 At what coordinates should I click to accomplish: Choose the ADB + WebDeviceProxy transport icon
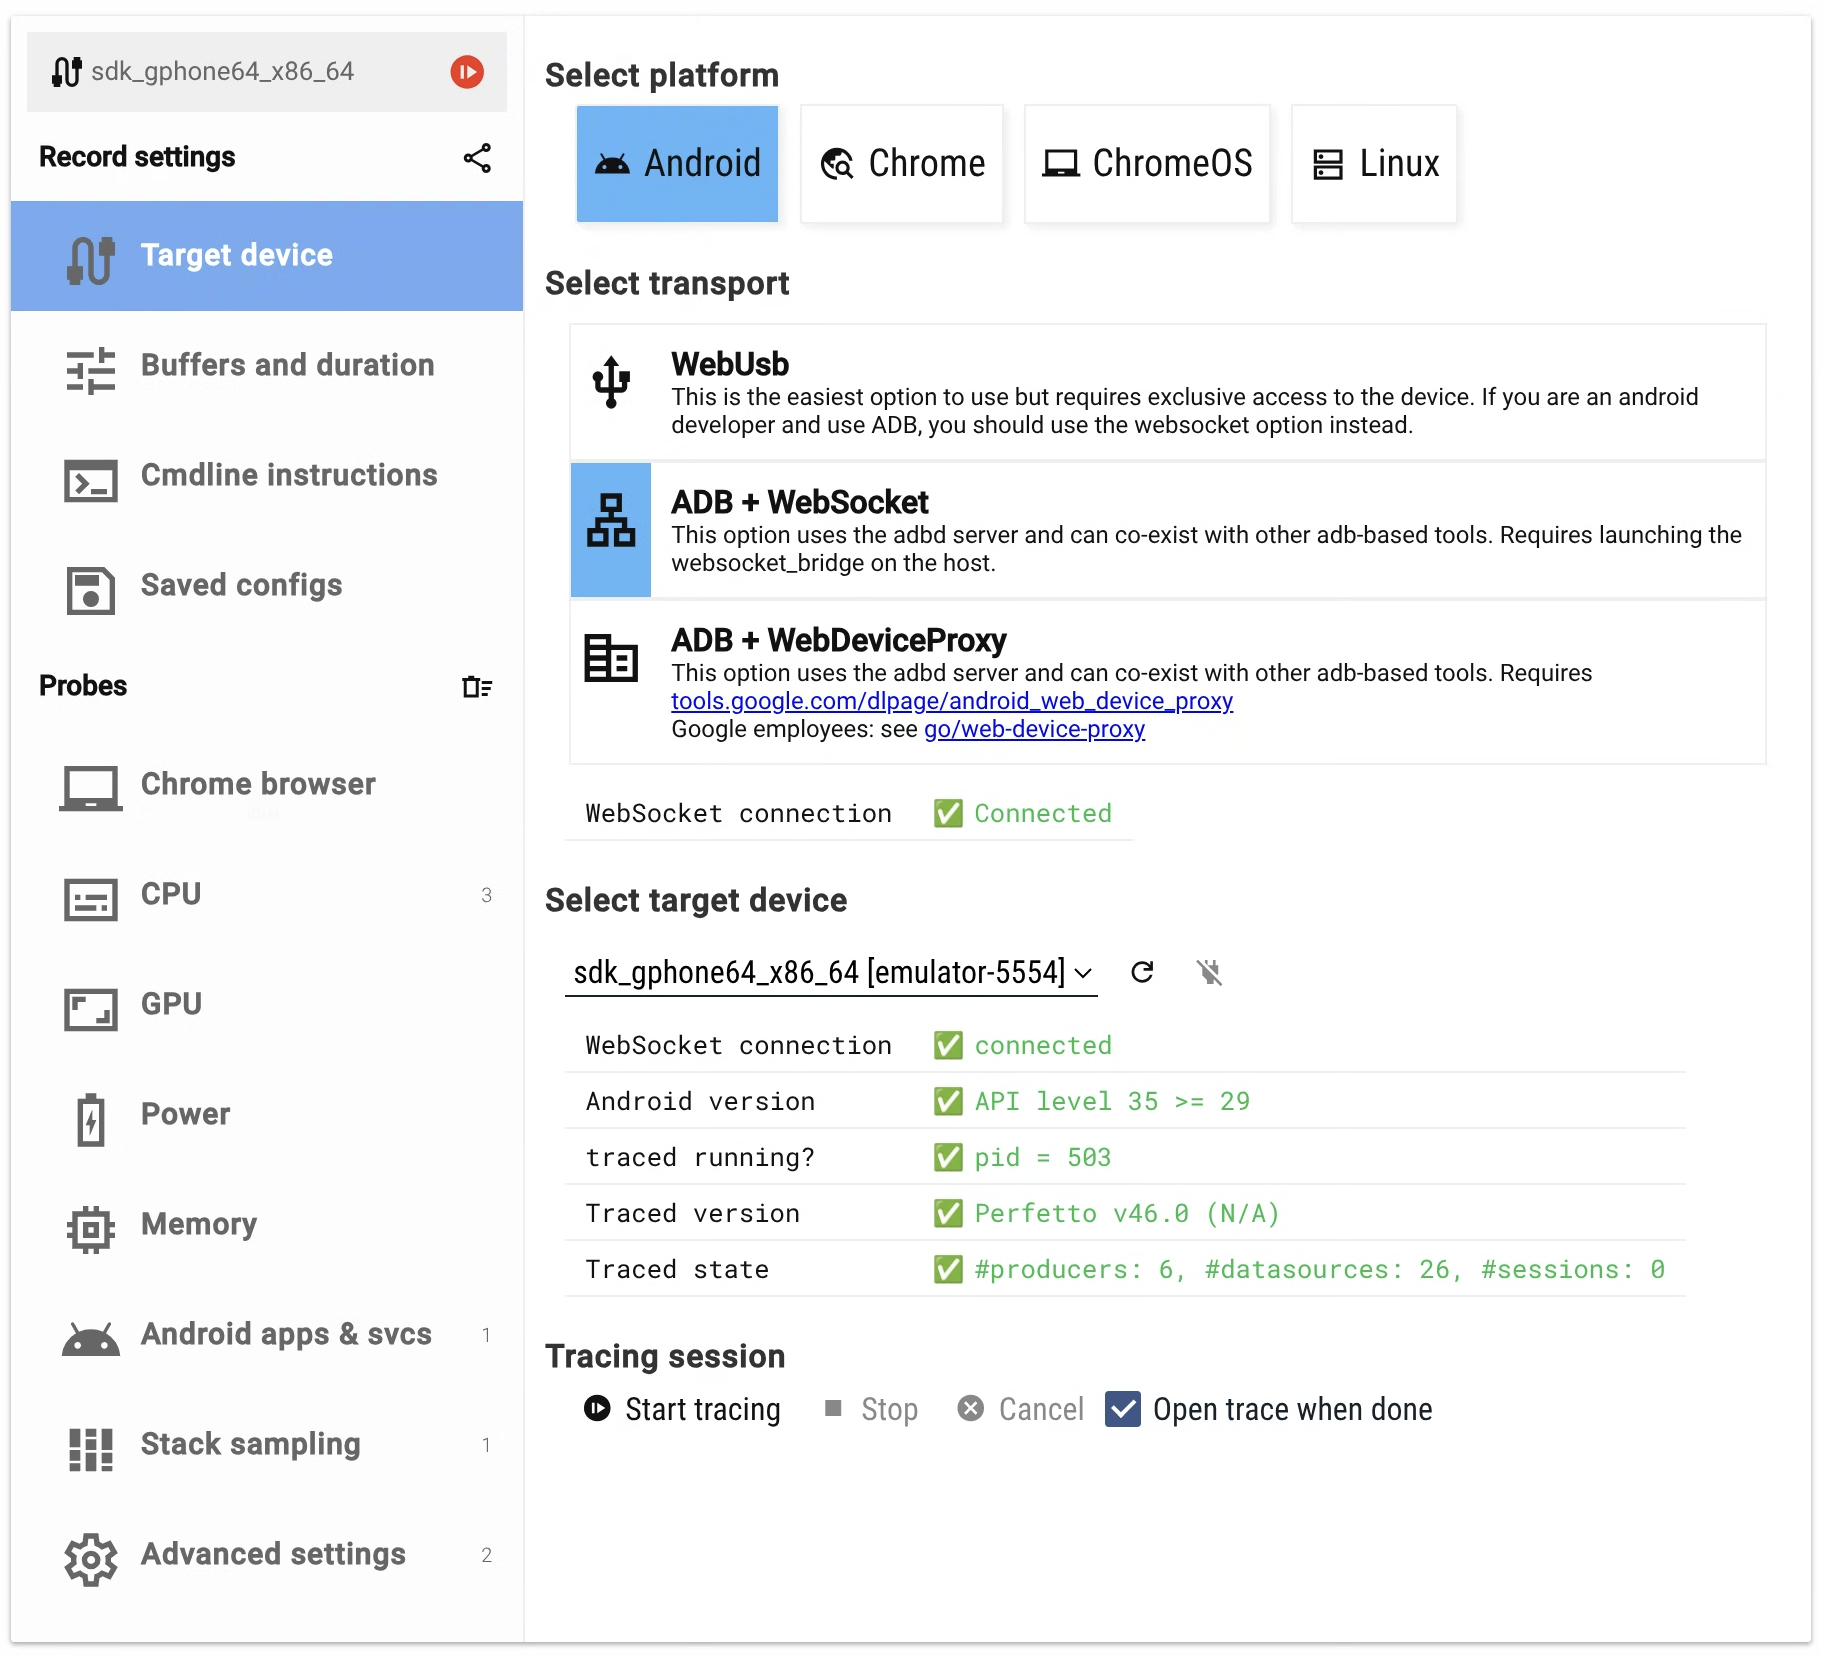[x=611, y=659]
